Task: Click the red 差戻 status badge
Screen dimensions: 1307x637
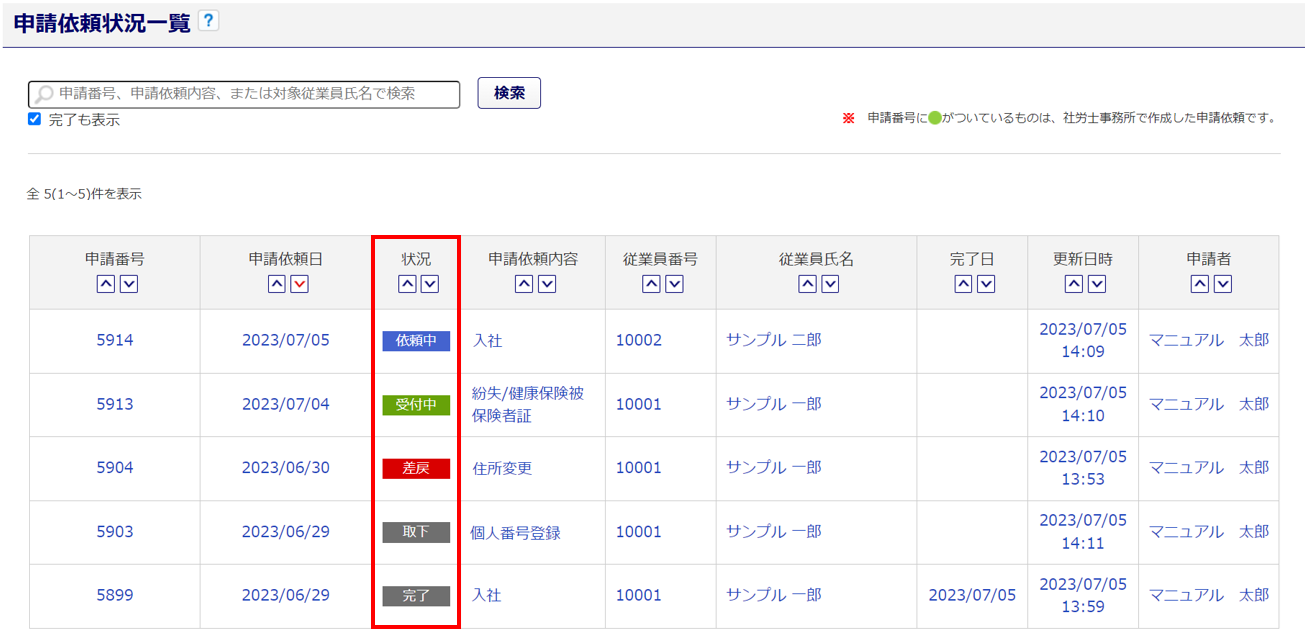Action: [416, 468]
